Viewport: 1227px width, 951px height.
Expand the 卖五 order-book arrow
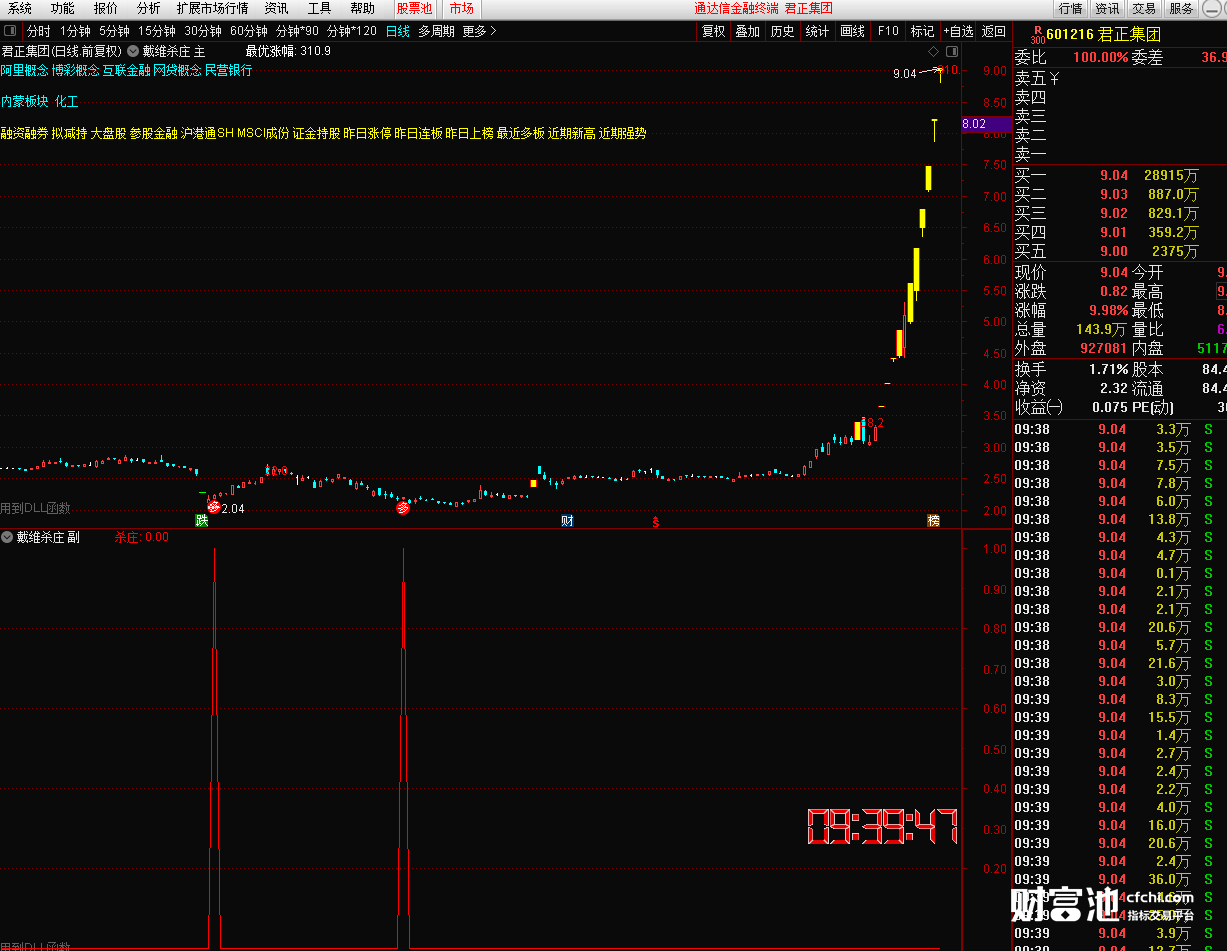click(x=1054, y=78)
